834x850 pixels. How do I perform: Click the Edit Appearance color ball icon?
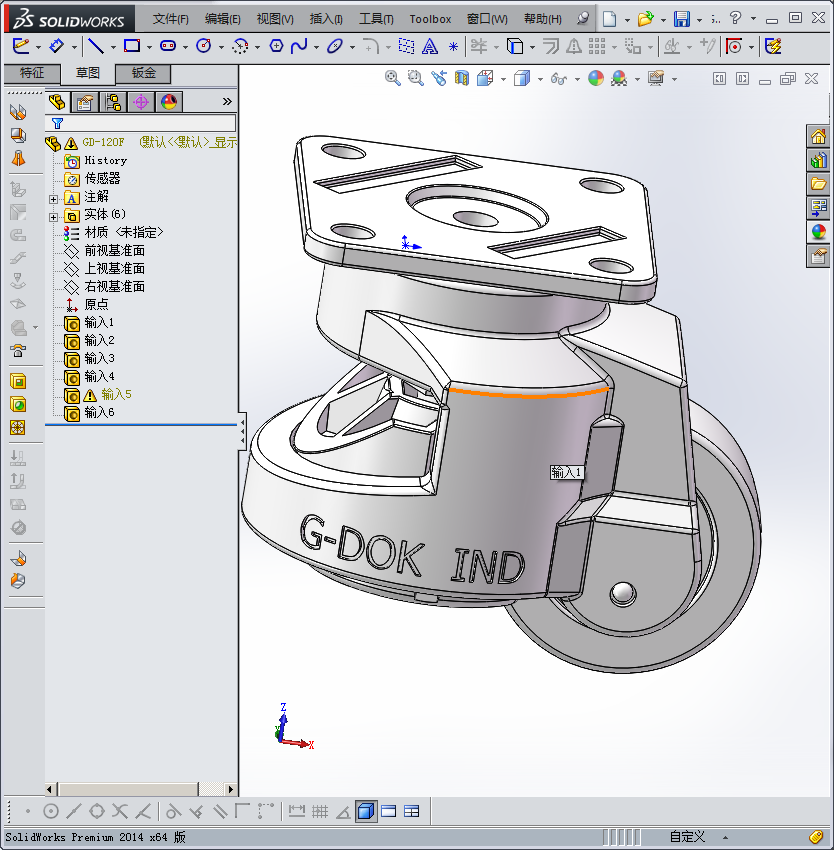tap(595, 79)
